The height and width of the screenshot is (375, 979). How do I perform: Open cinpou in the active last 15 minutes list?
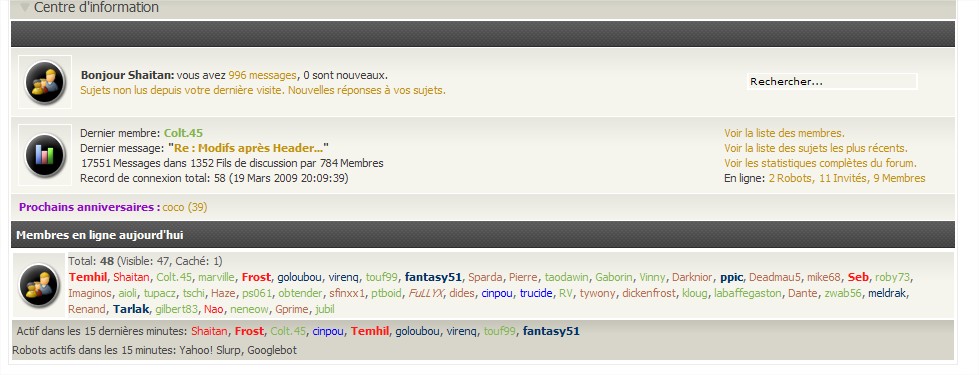coord(328,331)
